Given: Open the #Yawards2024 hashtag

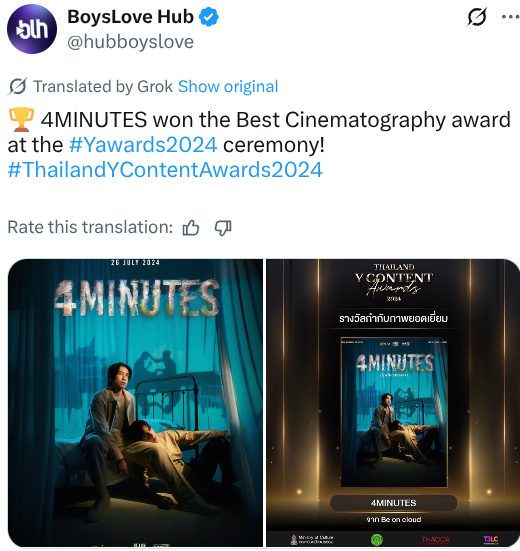Looking at the screenshot, I should tap(143, 145).
